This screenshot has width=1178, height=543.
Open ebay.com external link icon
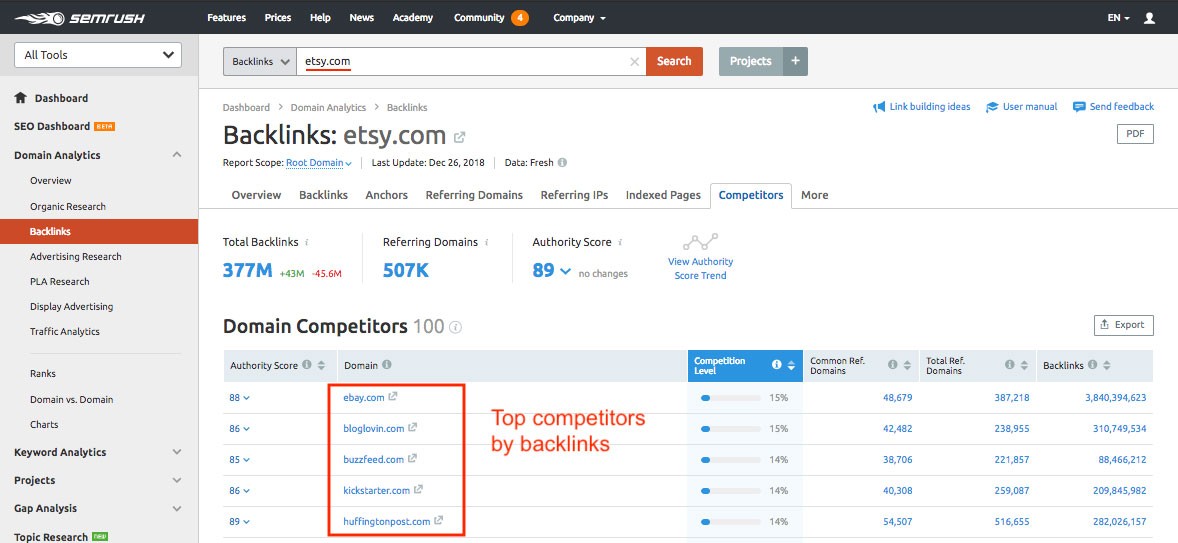393,397
